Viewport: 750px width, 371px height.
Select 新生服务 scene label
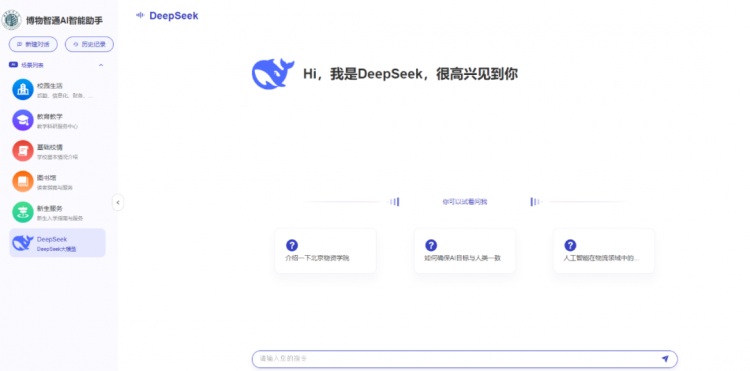(x=50, y=208)
